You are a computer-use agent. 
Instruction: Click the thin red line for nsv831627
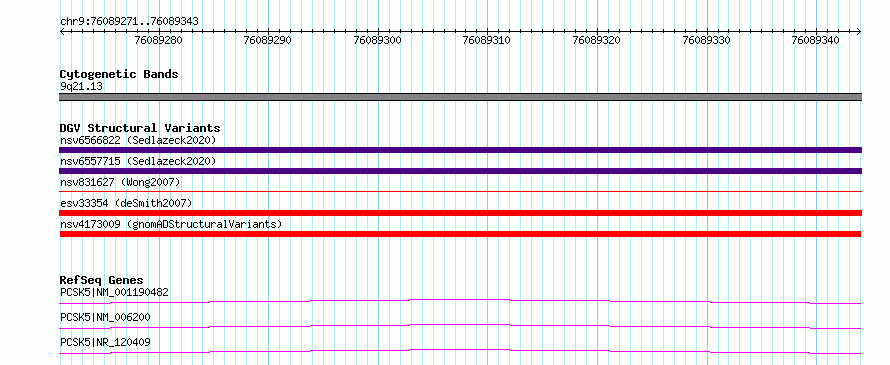coord(460,192)
